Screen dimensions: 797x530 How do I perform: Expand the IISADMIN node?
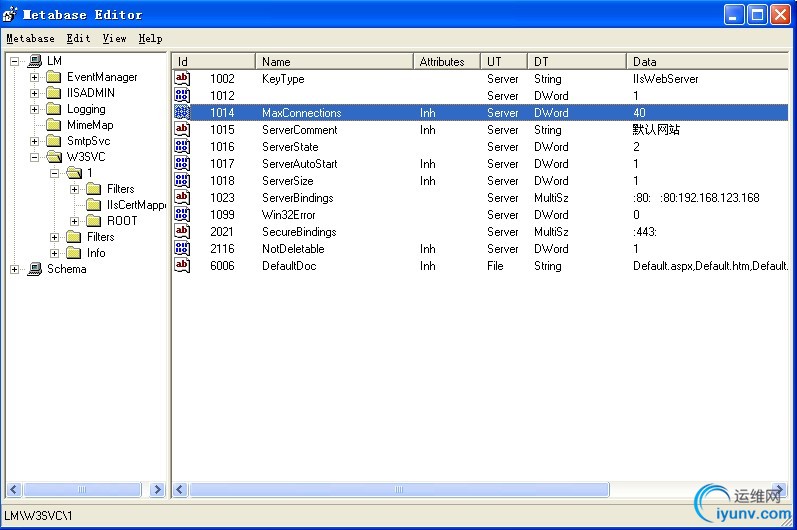[35, 93]
